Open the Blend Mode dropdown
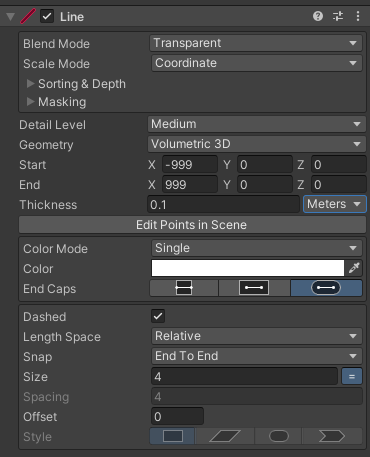Image resolution: width=370 pixels, height=457 pixels. tap(256, 43)
